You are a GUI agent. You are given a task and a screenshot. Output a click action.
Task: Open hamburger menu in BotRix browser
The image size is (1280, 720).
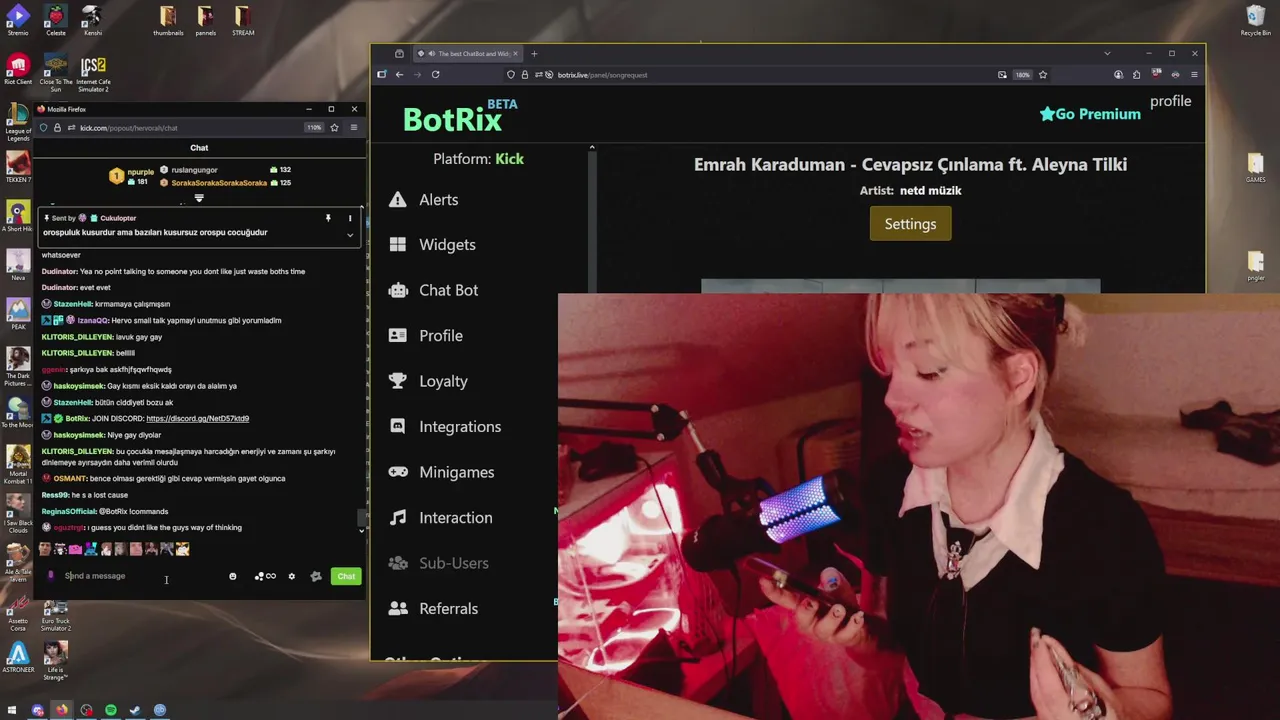[1194, 74]
